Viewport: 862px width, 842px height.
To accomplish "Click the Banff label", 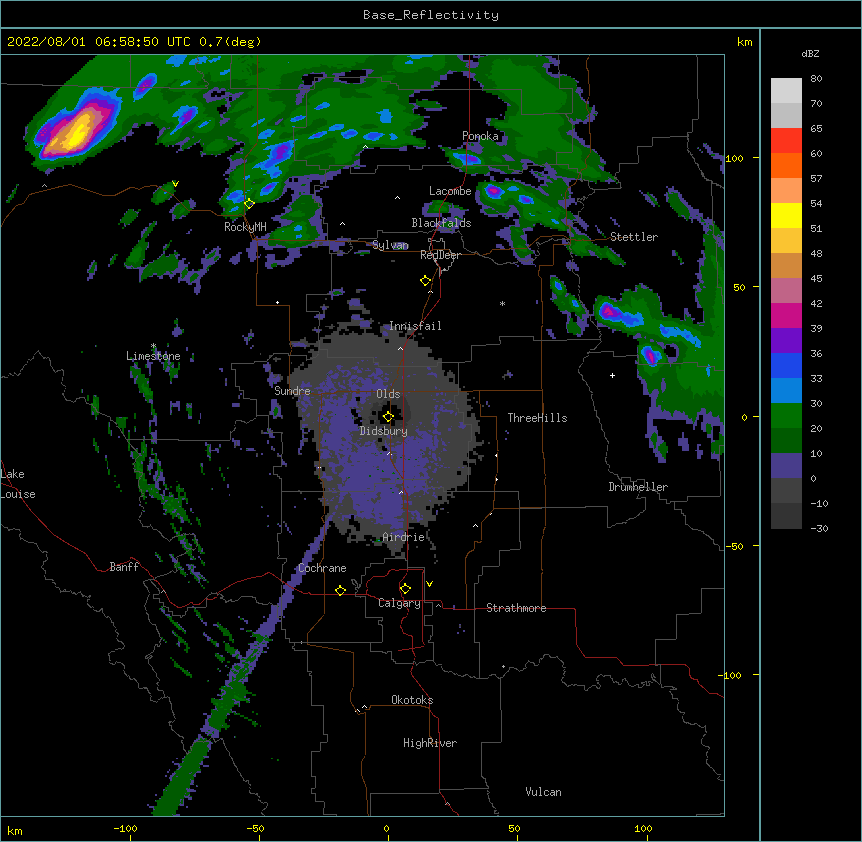I will click(x=124, y=567).
